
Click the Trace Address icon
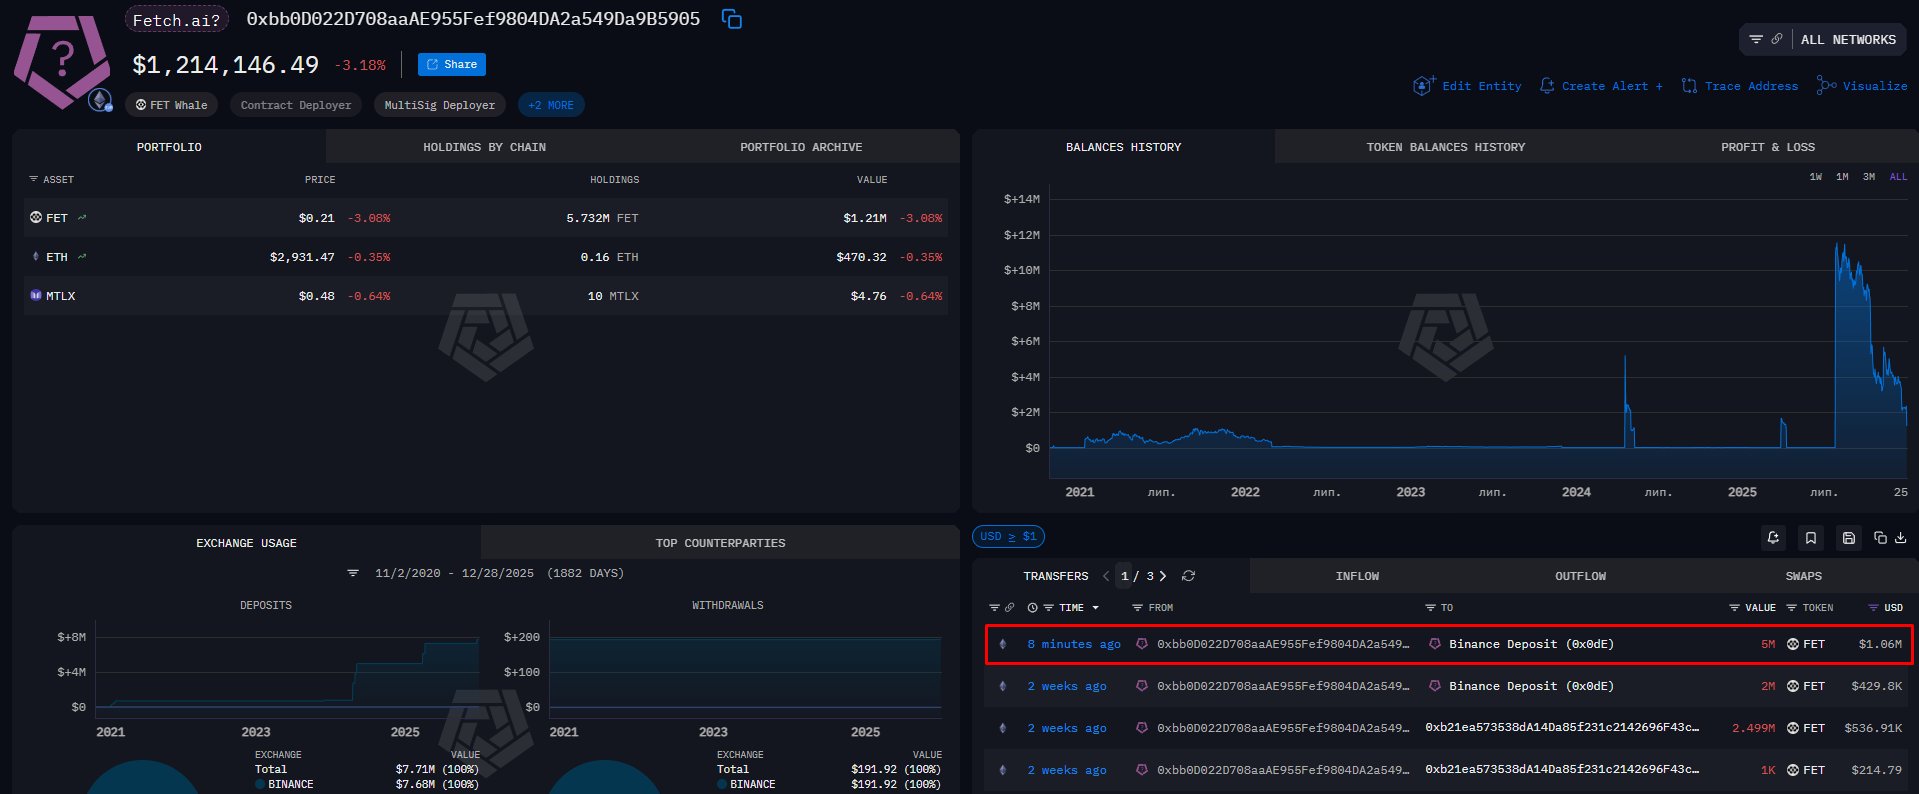click(1689, 86)
